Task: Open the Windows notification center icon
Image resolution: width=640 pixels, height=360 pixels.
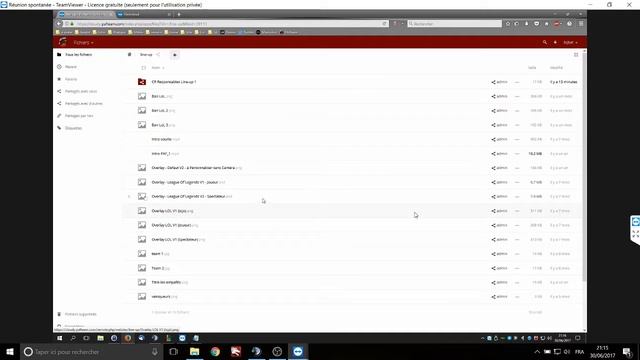Action: point(627,351)
